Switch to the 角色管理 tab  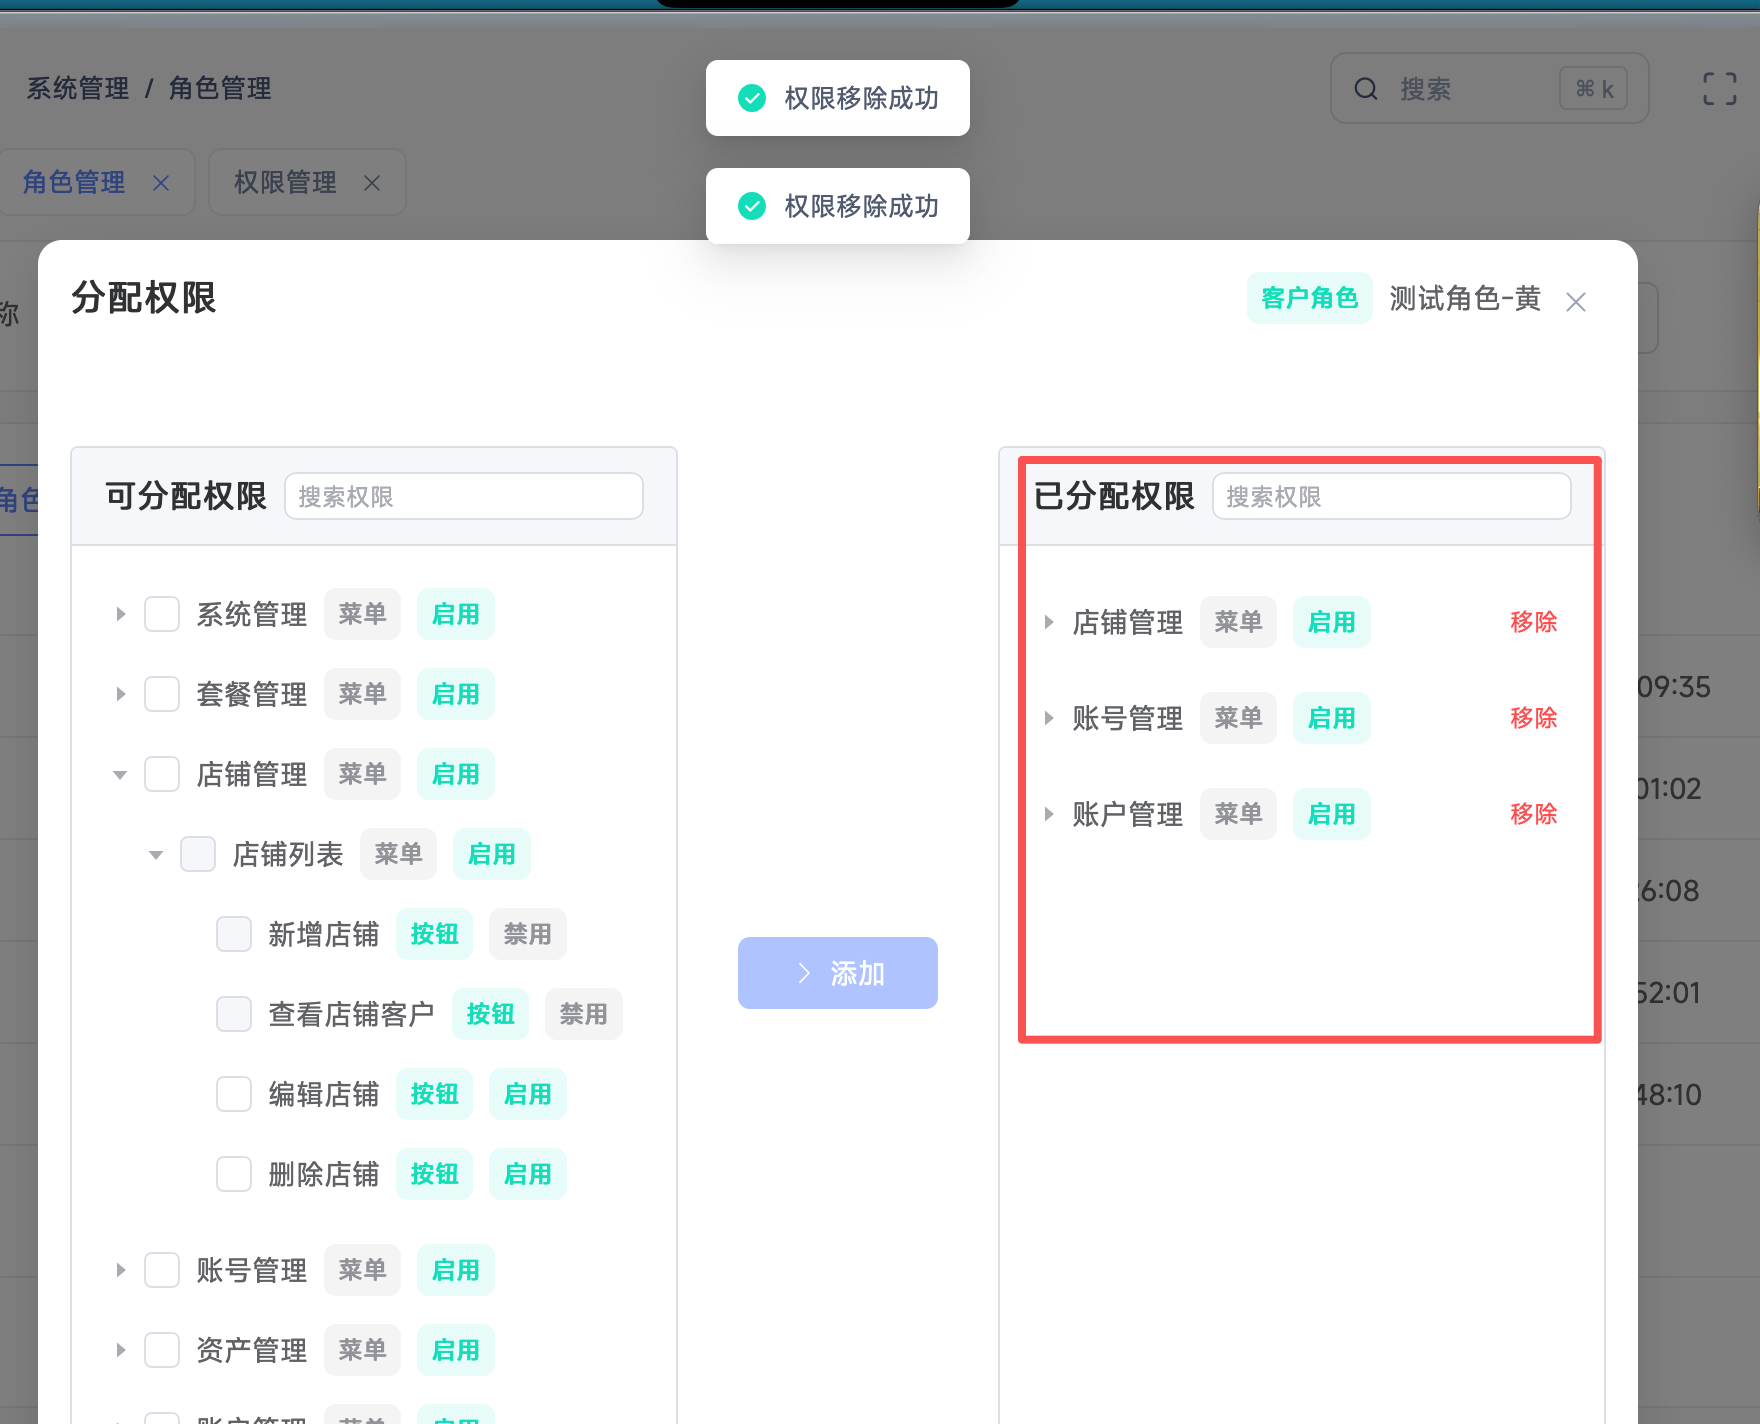click(x=74, y=183)
